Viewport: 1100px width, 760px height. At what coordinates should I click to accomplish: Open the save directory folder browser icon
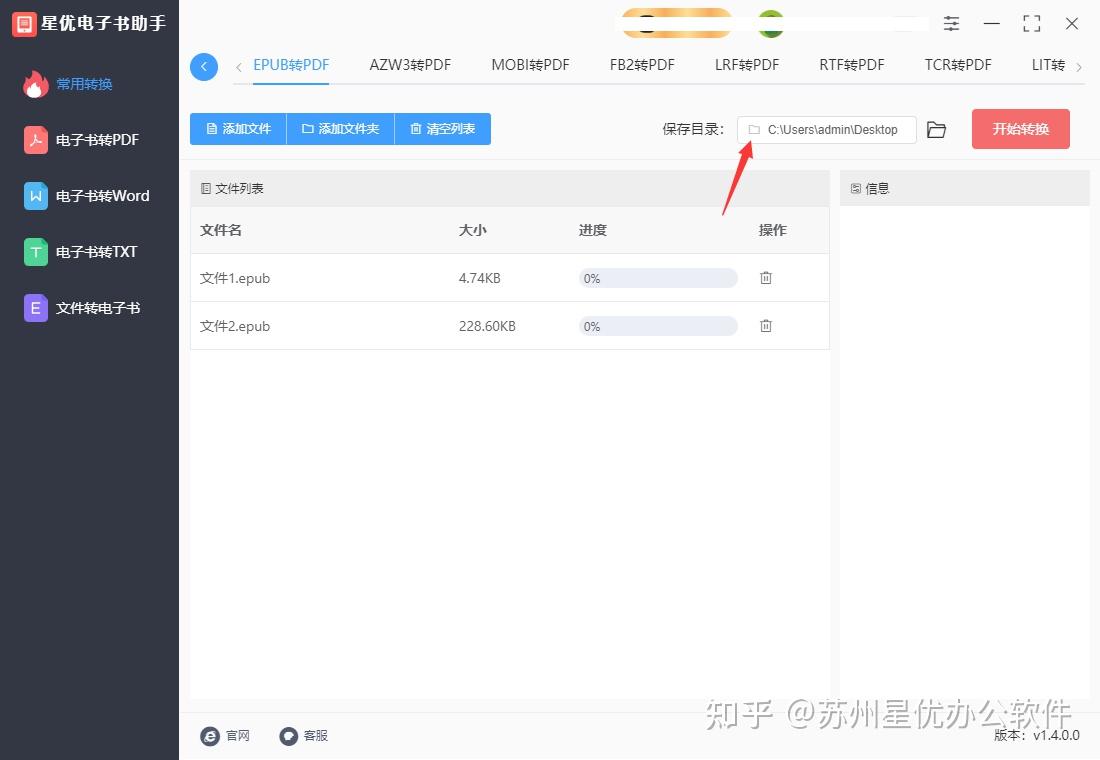(936, 129)
